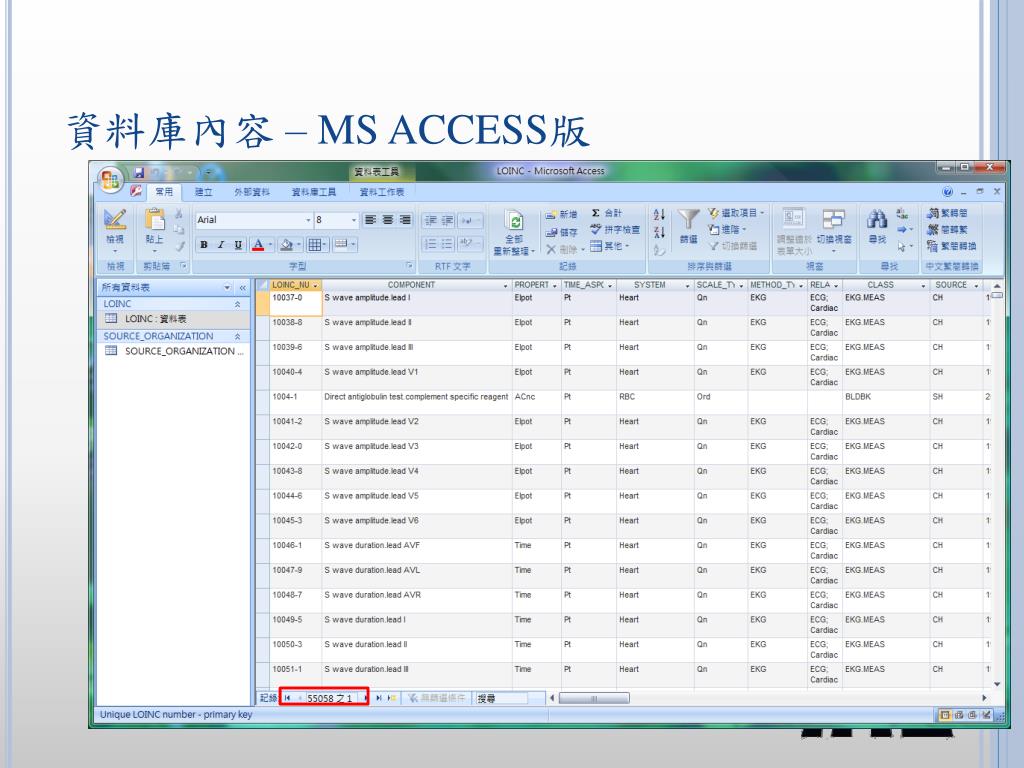The height and width of the screenshot is (768, 1024).
Task: Click the 搜尋 search box
Action: tap(501, 699)
